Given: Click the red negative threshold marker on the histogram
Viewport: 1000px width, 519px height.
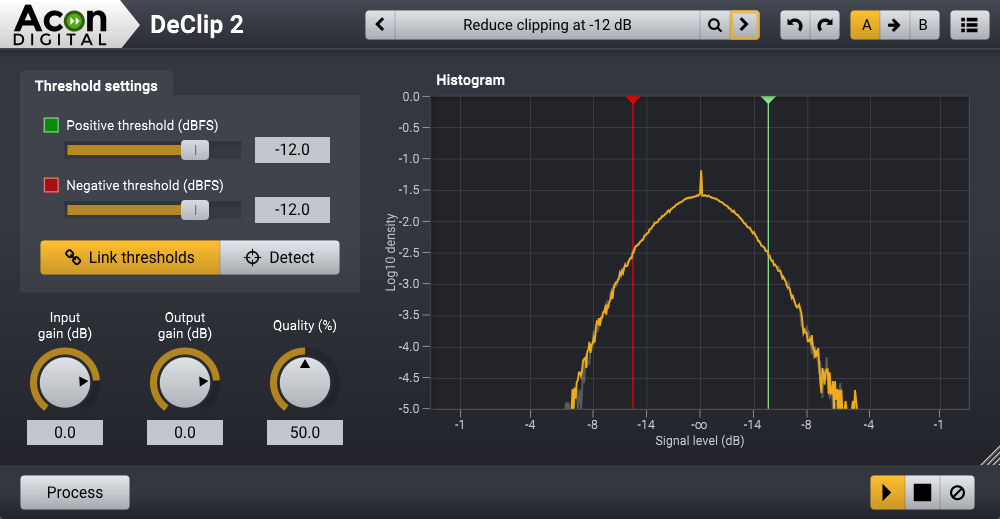Looking at the screenshot, I should click(632, 100).
